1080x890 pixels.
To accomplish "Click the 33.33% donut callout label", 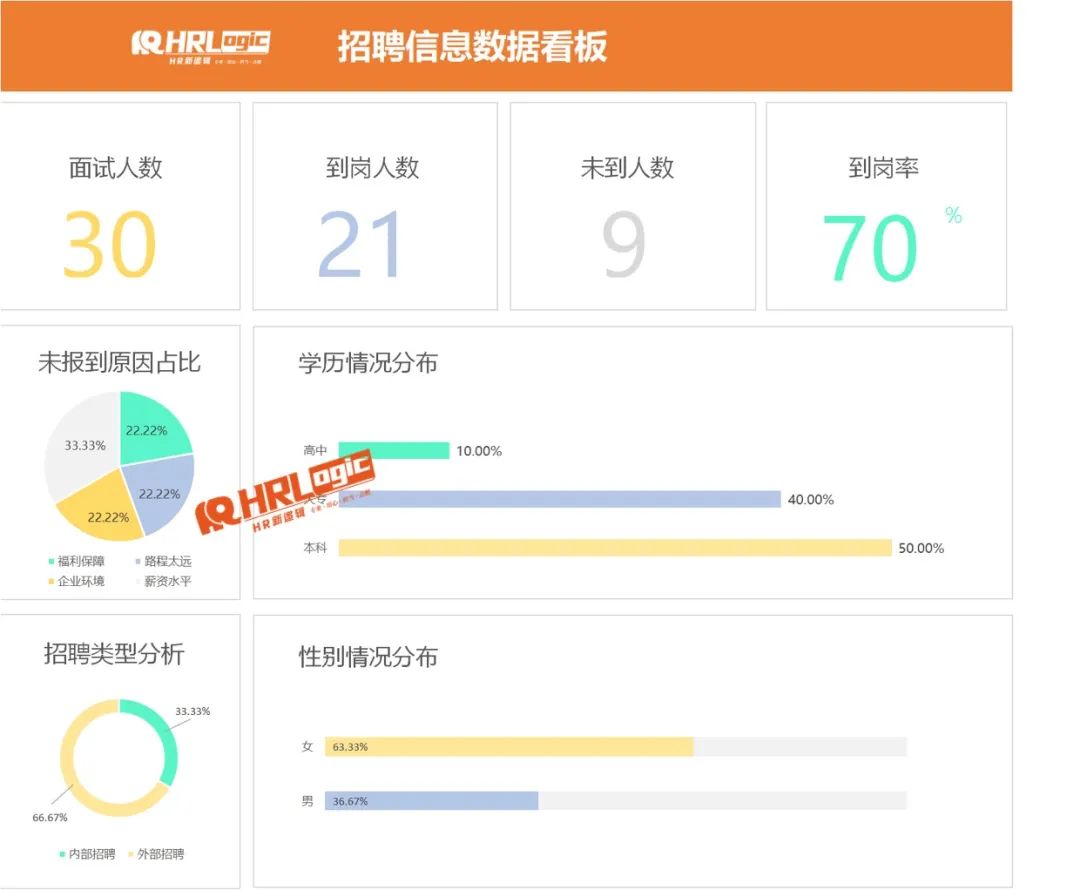I will pyautogui.click(x=192, y=711).
